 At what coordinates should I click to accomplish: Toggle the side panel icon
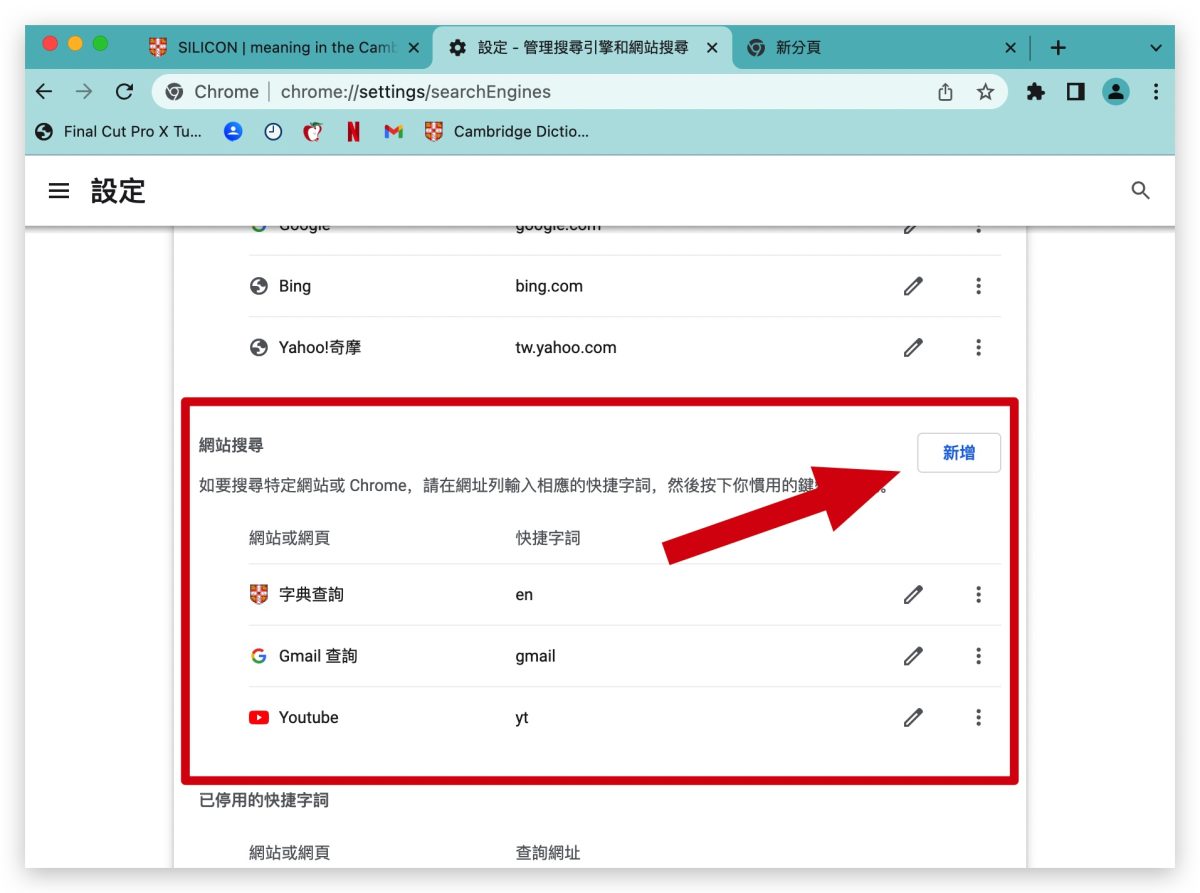(x=1076, y=92)
